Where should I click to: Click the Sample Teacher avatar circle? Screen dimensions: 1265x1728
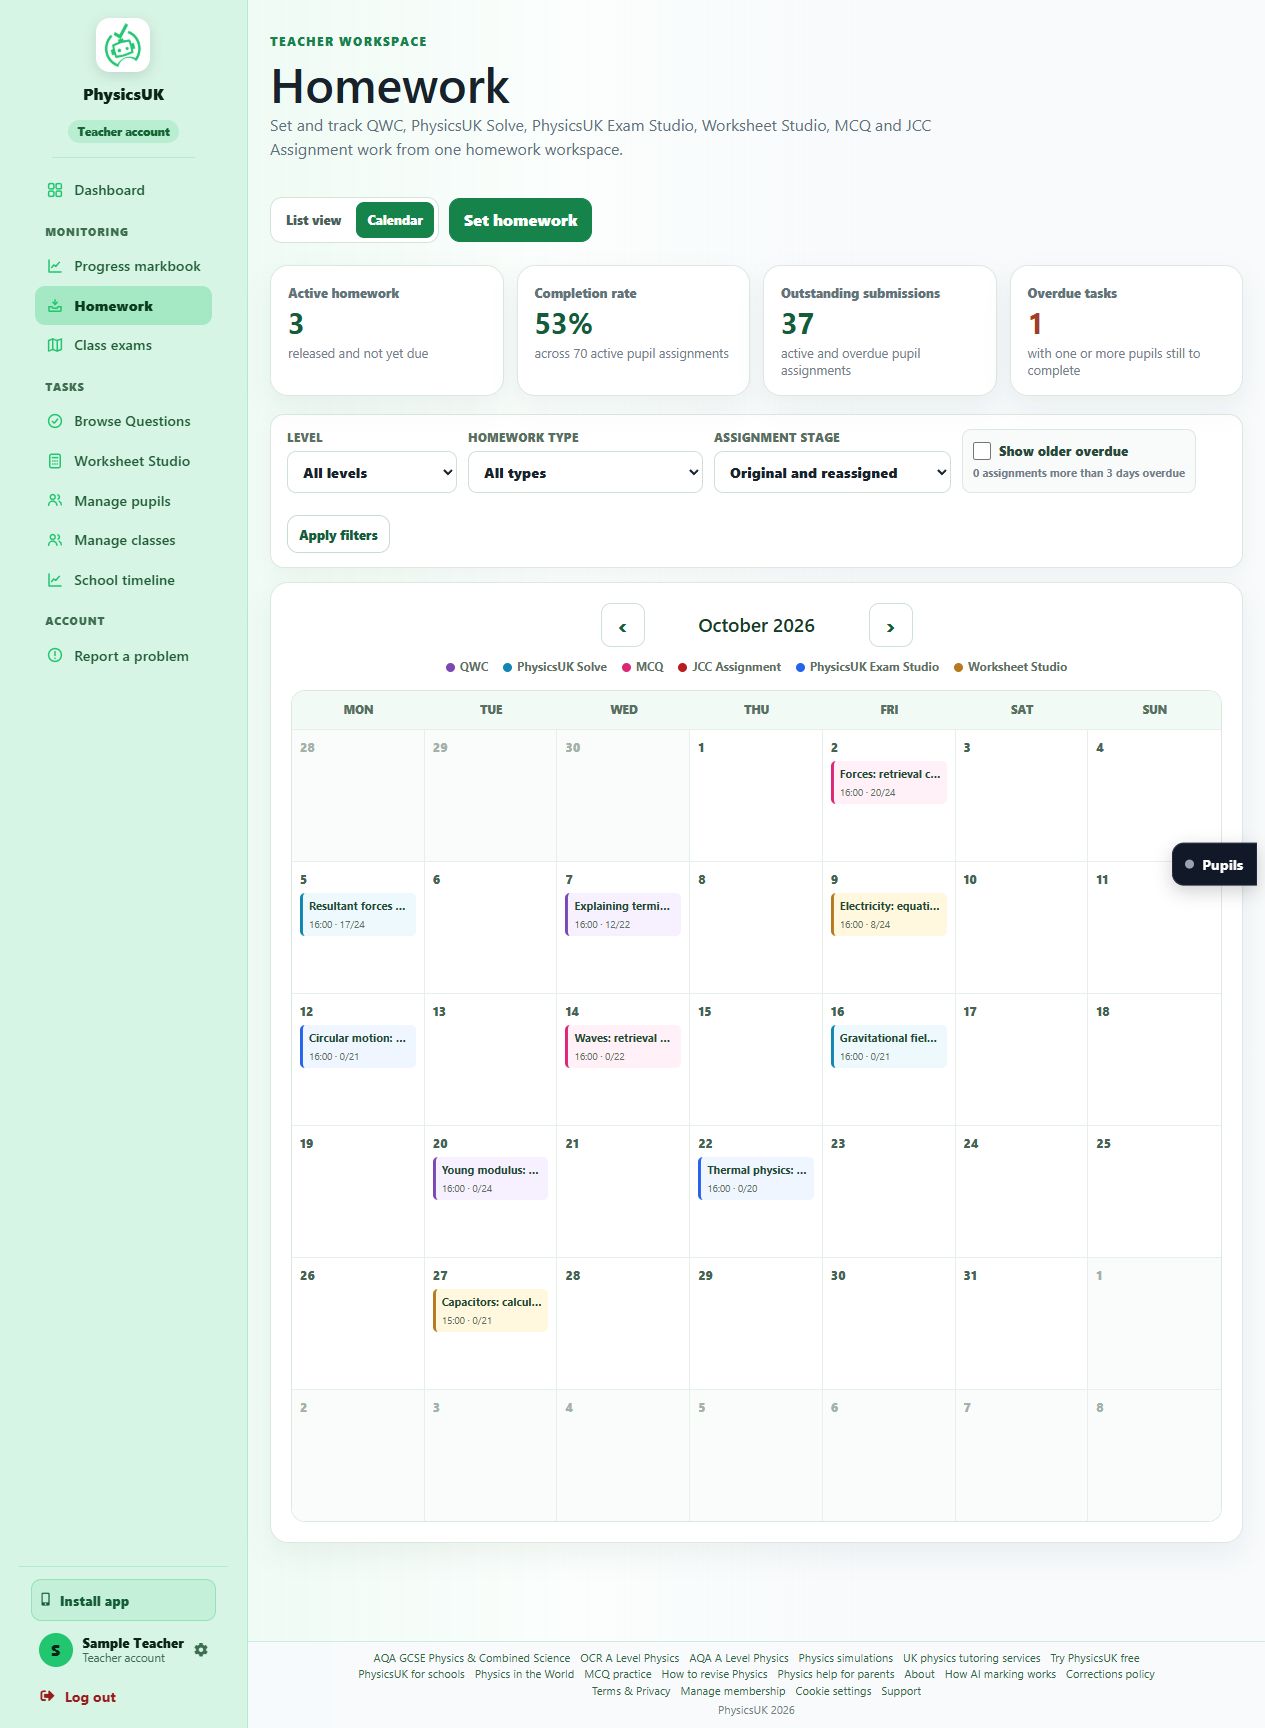(x=56, y=1650)
